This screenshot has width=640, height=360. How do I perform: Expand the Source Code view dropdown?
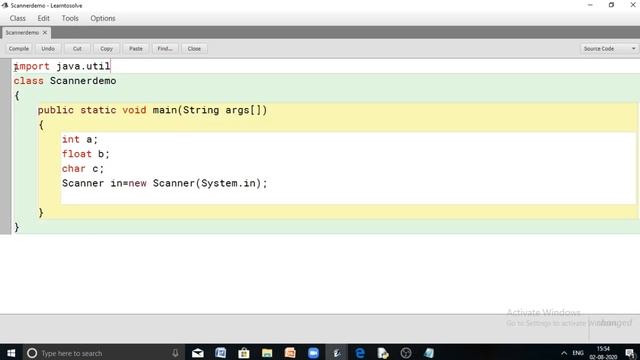click(x=609, y=49)
